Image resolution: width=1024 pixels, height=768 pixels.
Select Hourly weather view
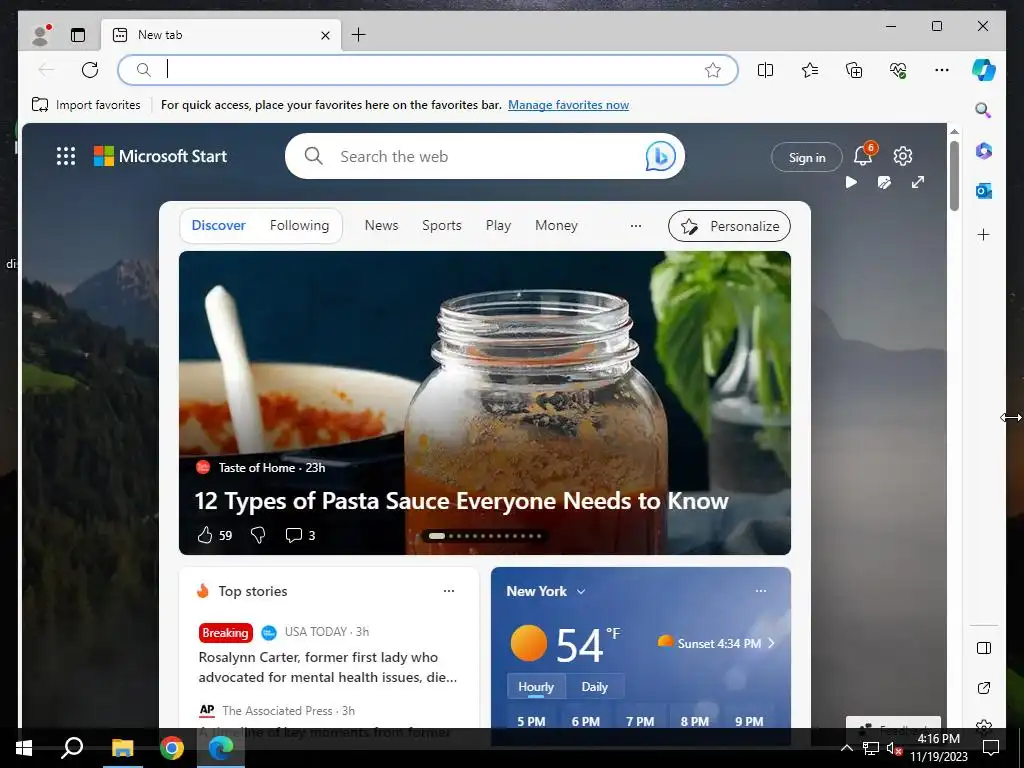pyautogui.click(x=536, y=687)
